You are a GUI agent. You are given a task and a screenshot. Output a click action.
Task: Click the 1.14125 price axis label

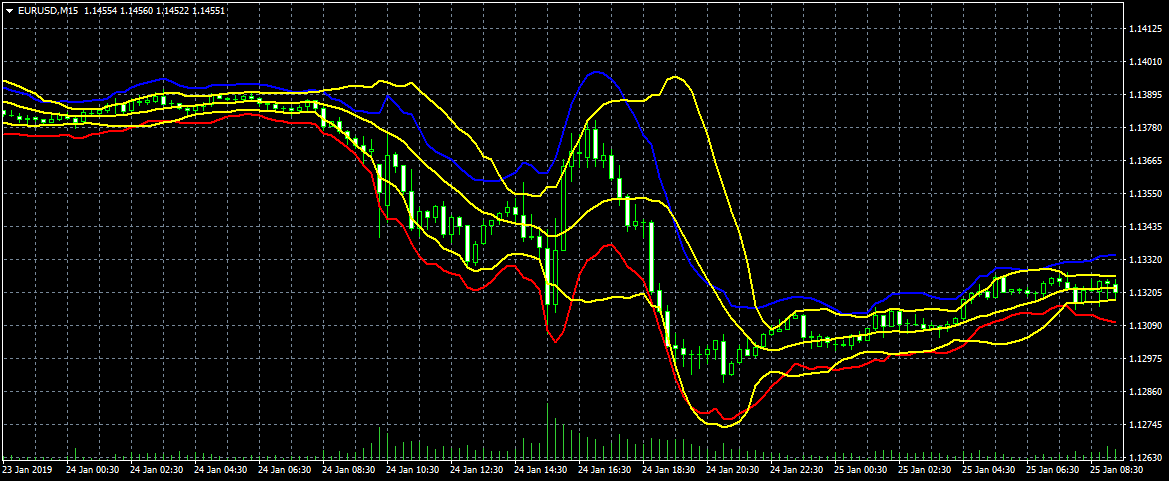[x=1147, y=28]
